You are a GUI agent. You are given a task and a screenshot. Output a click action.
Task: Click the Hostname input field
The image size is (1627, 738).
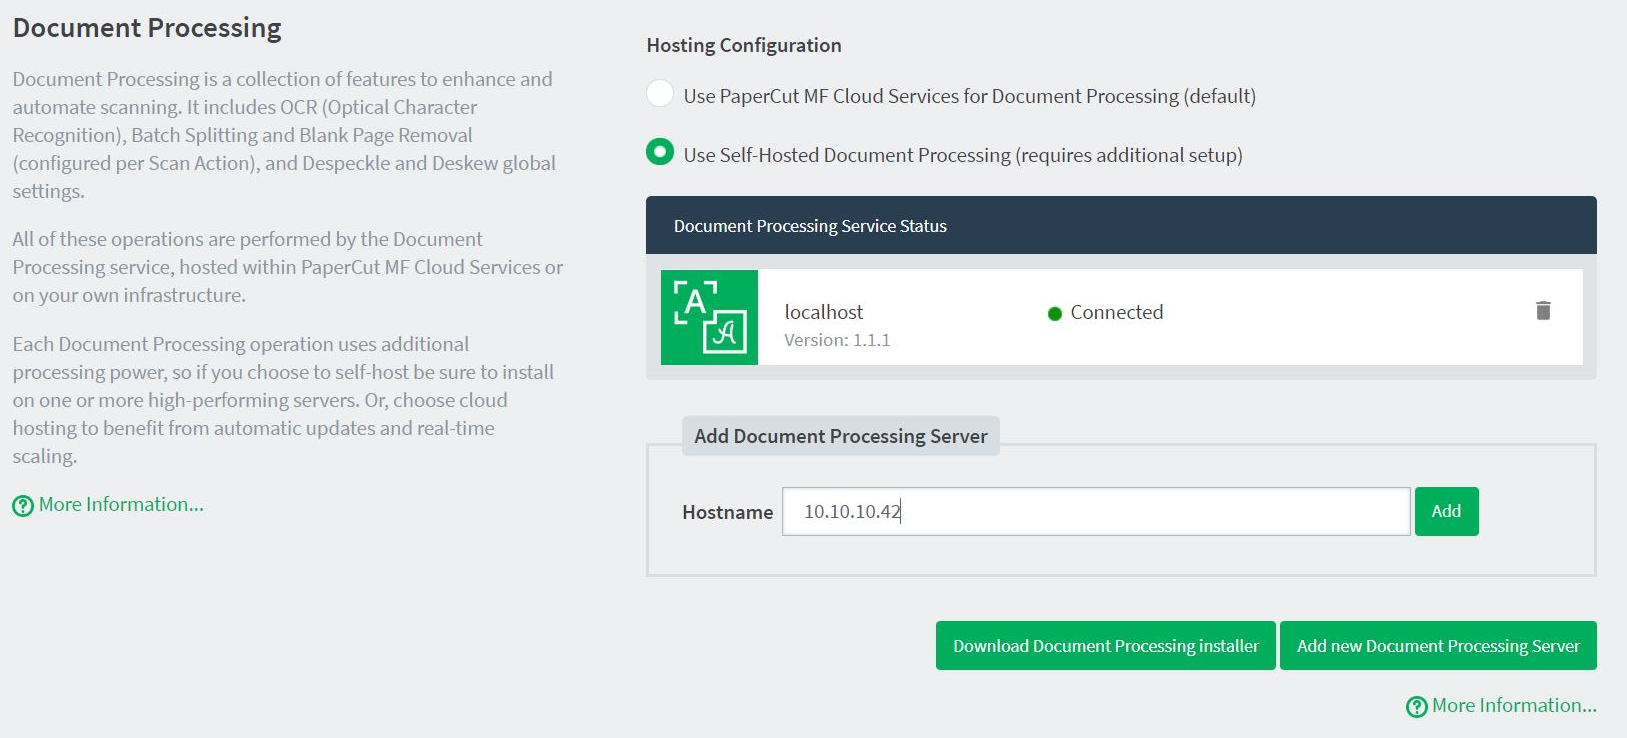coord(1096,512)
